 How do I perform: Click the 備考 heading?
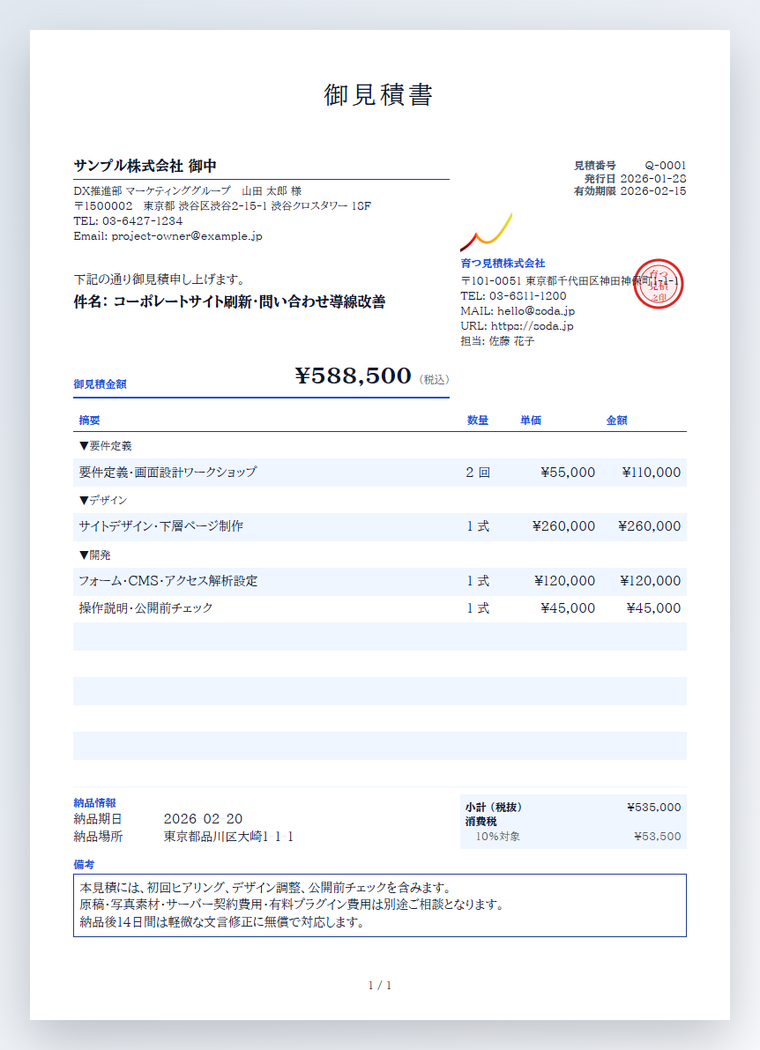(84, 865)
